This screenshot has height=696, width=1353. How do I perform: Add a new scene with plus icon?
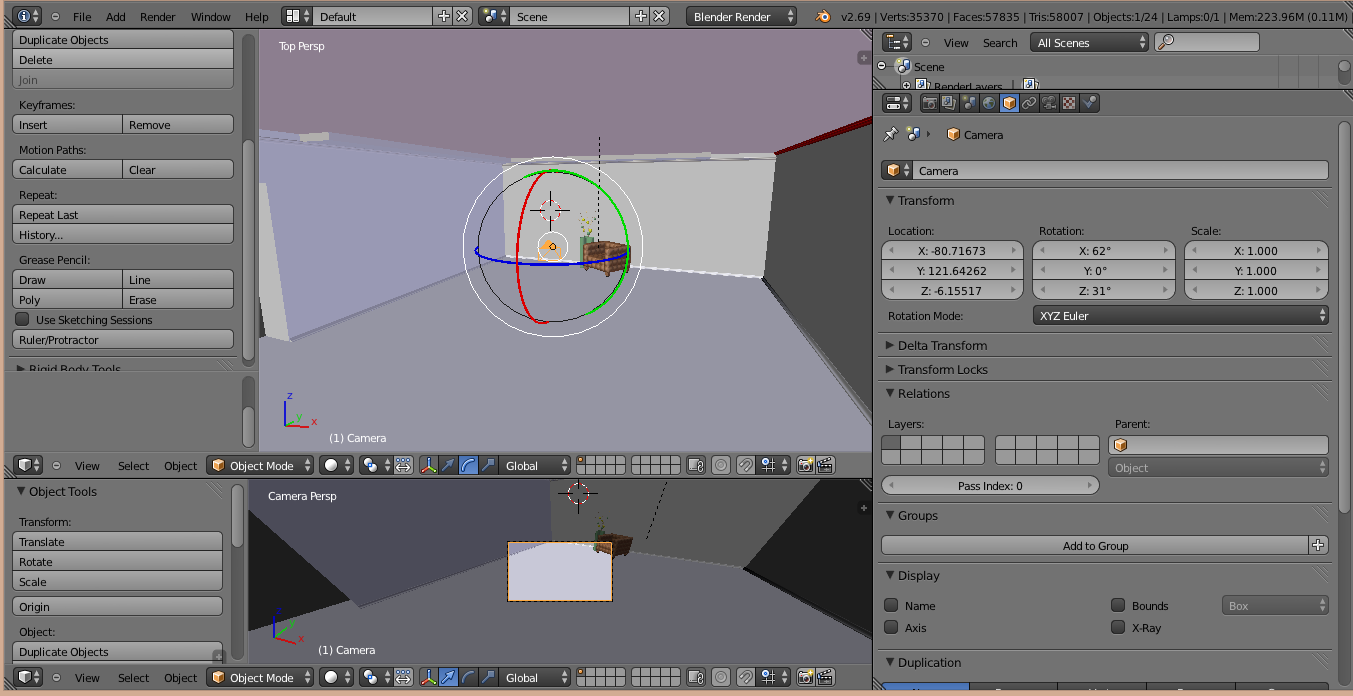coord(640,16)
